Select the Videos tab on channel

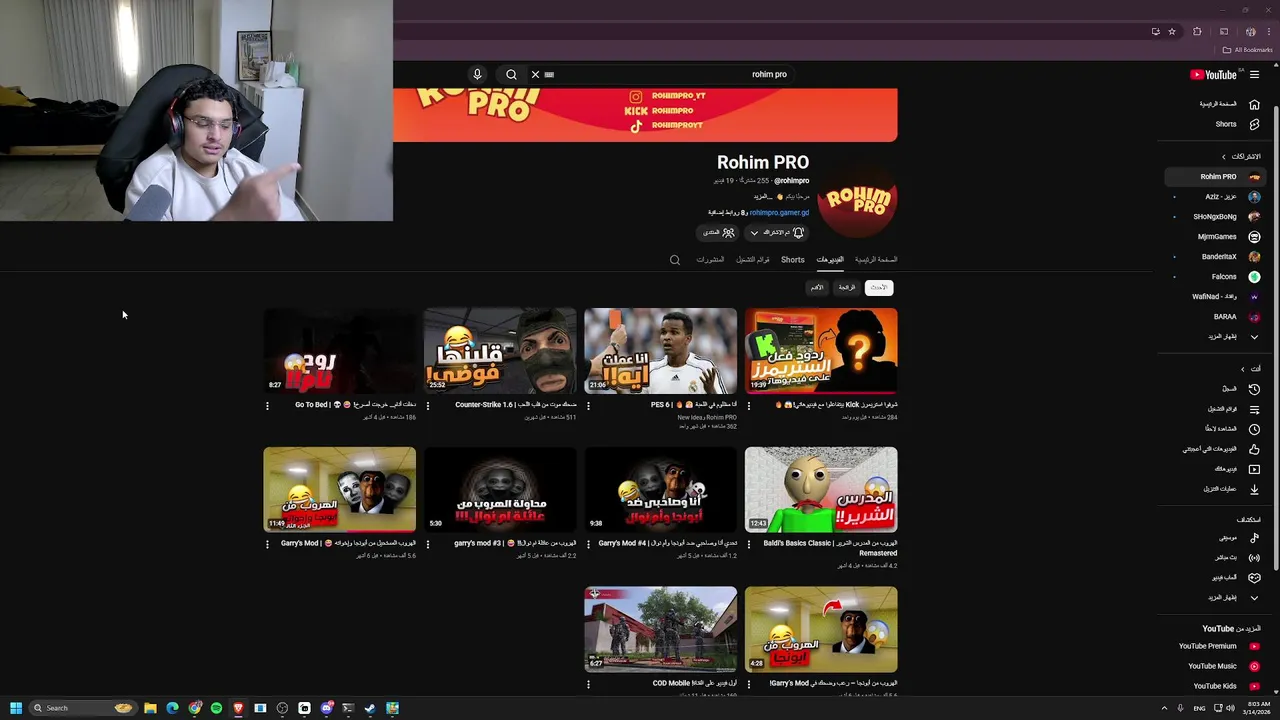(x=830, y=259)
